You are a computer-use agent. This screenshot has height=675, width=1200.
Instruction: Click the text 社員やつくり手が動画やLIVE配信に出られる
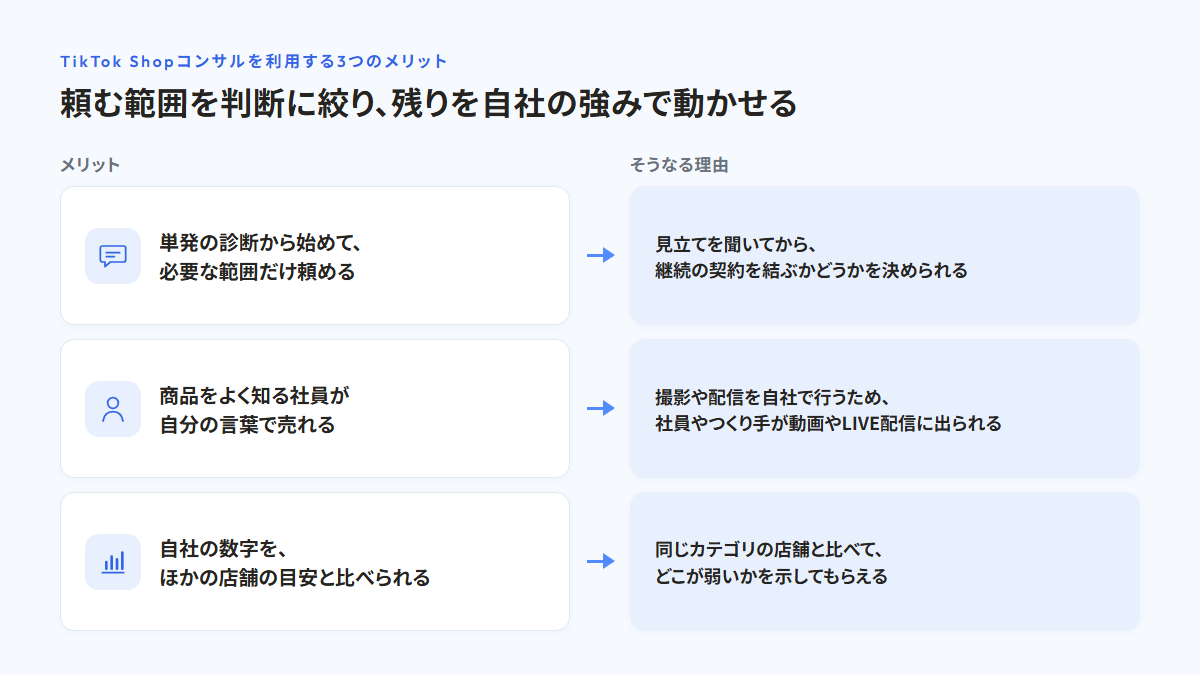[828, 423]
